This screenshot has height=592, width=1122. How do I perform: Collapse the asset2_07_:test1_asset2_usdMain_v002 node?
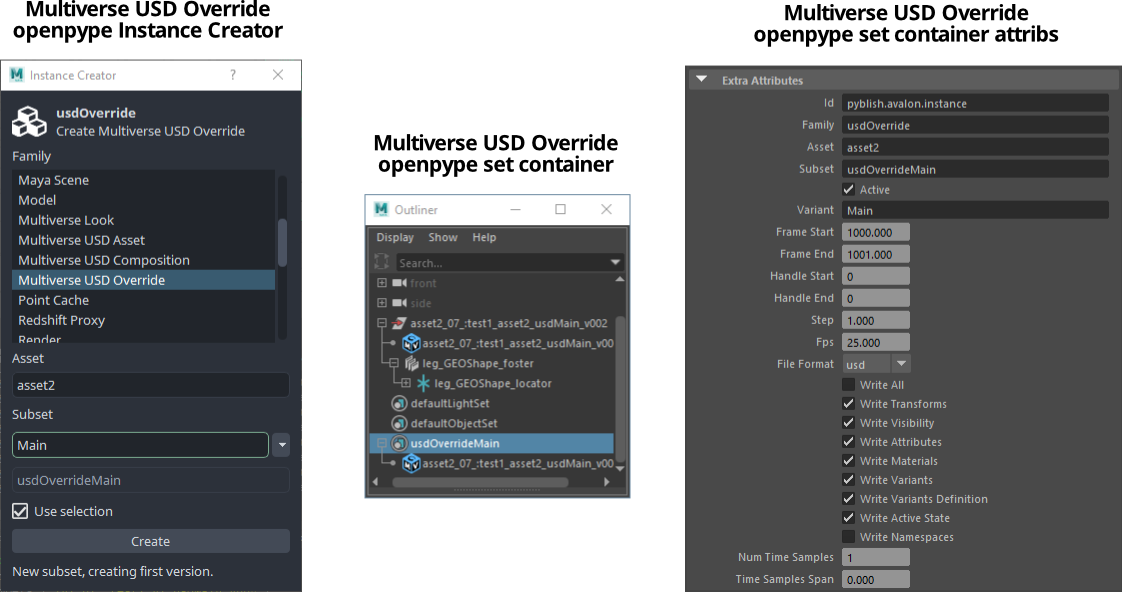coord(382,323)
